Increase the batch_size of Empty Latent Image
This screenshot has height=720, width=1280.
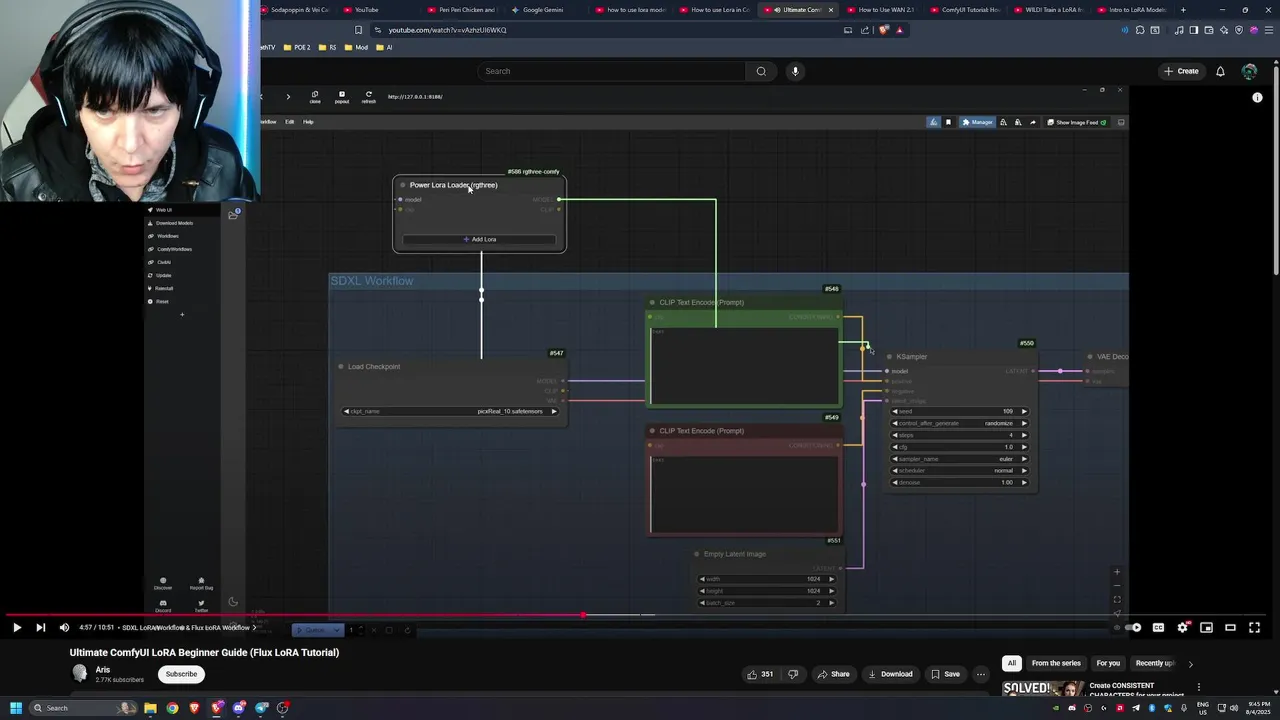pos(831,603)
